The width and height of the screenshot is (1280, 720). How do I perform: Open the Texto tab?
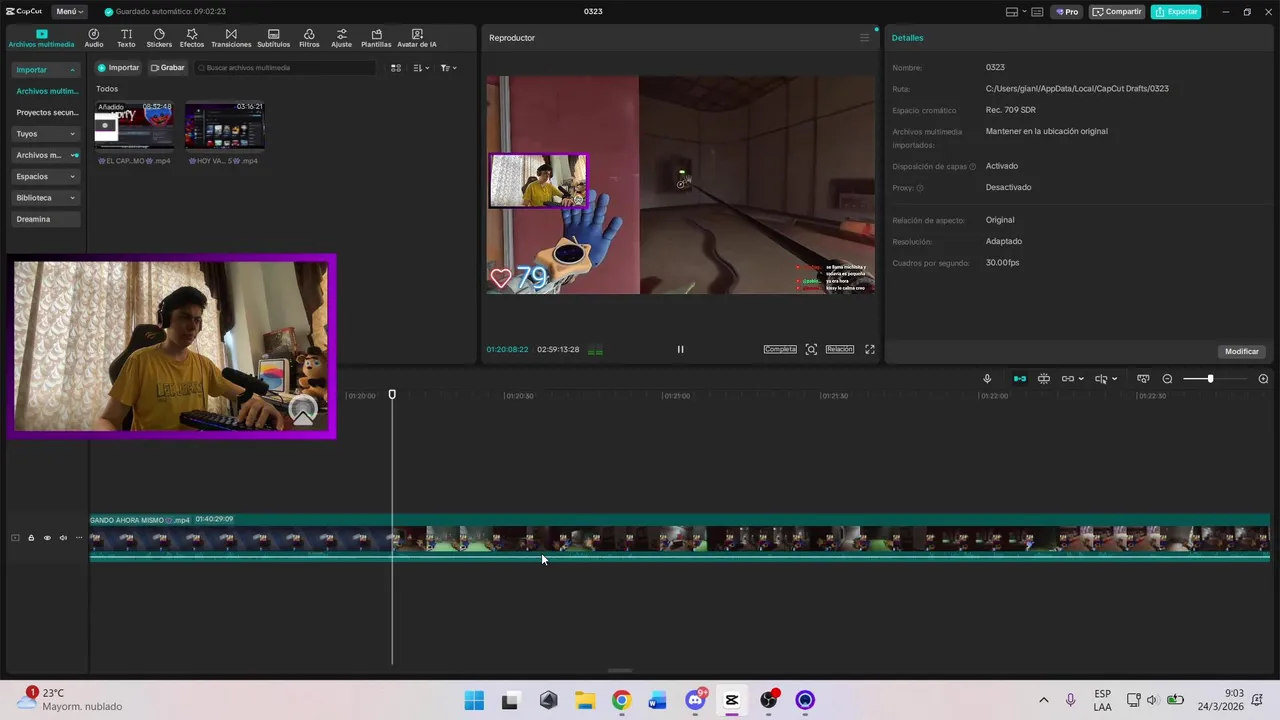tap(126, 38)
